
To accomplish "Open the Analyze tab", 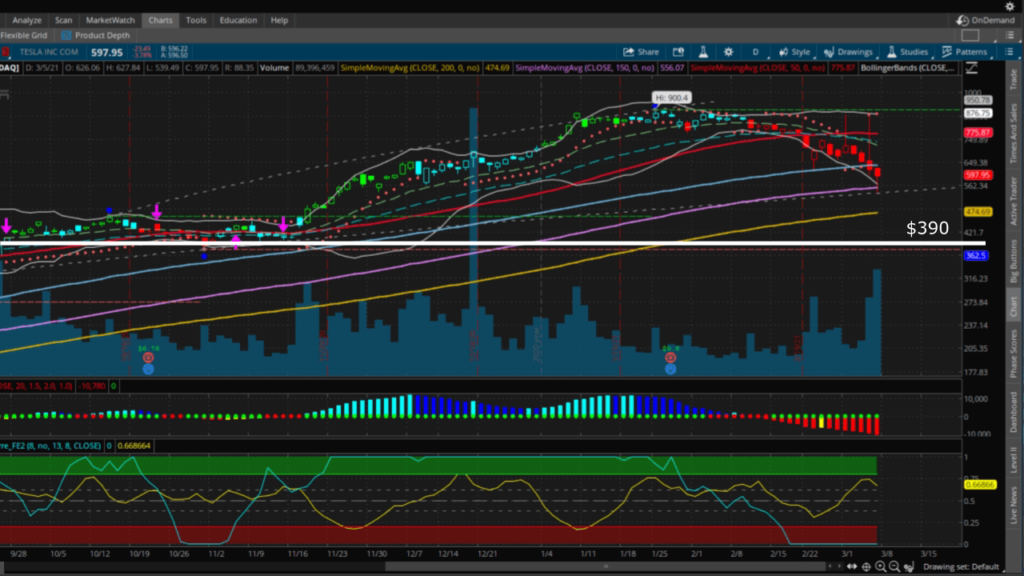I will (27, 20).
